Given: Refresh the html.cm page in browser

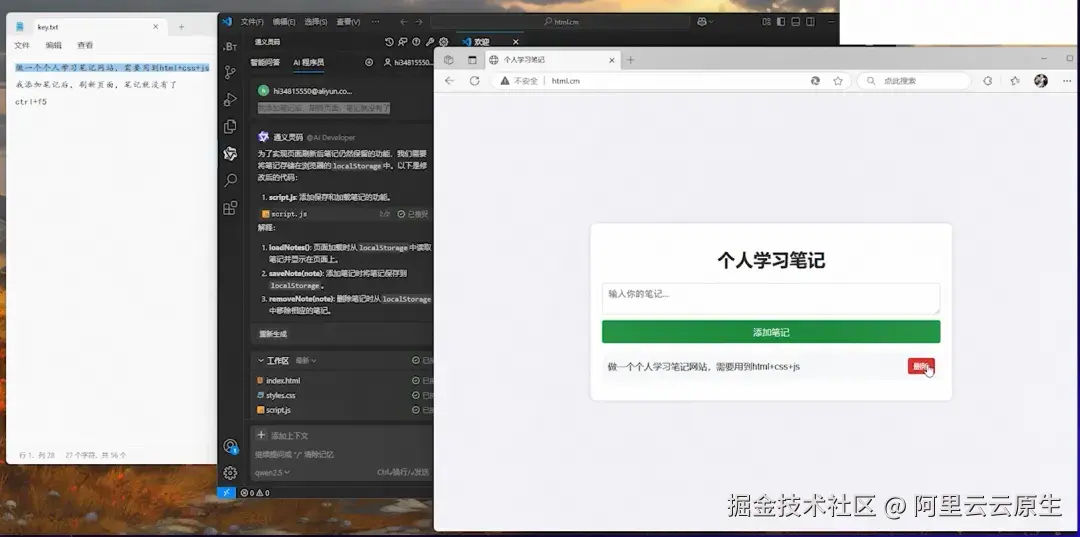Looking at the screenshot, I should click(x=475, y=81).
